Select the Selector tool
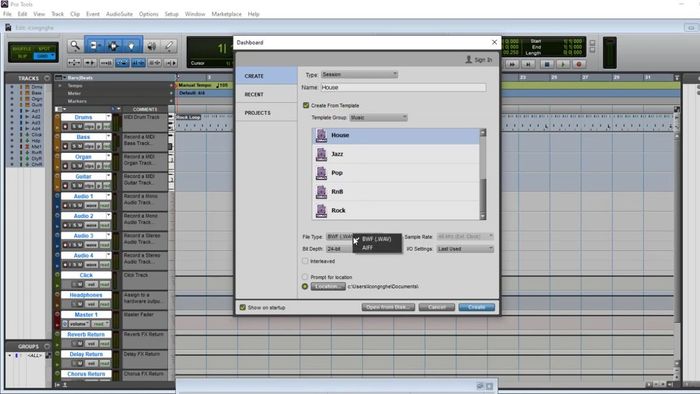This screenshot has height=394, width=700. (113, 46)
